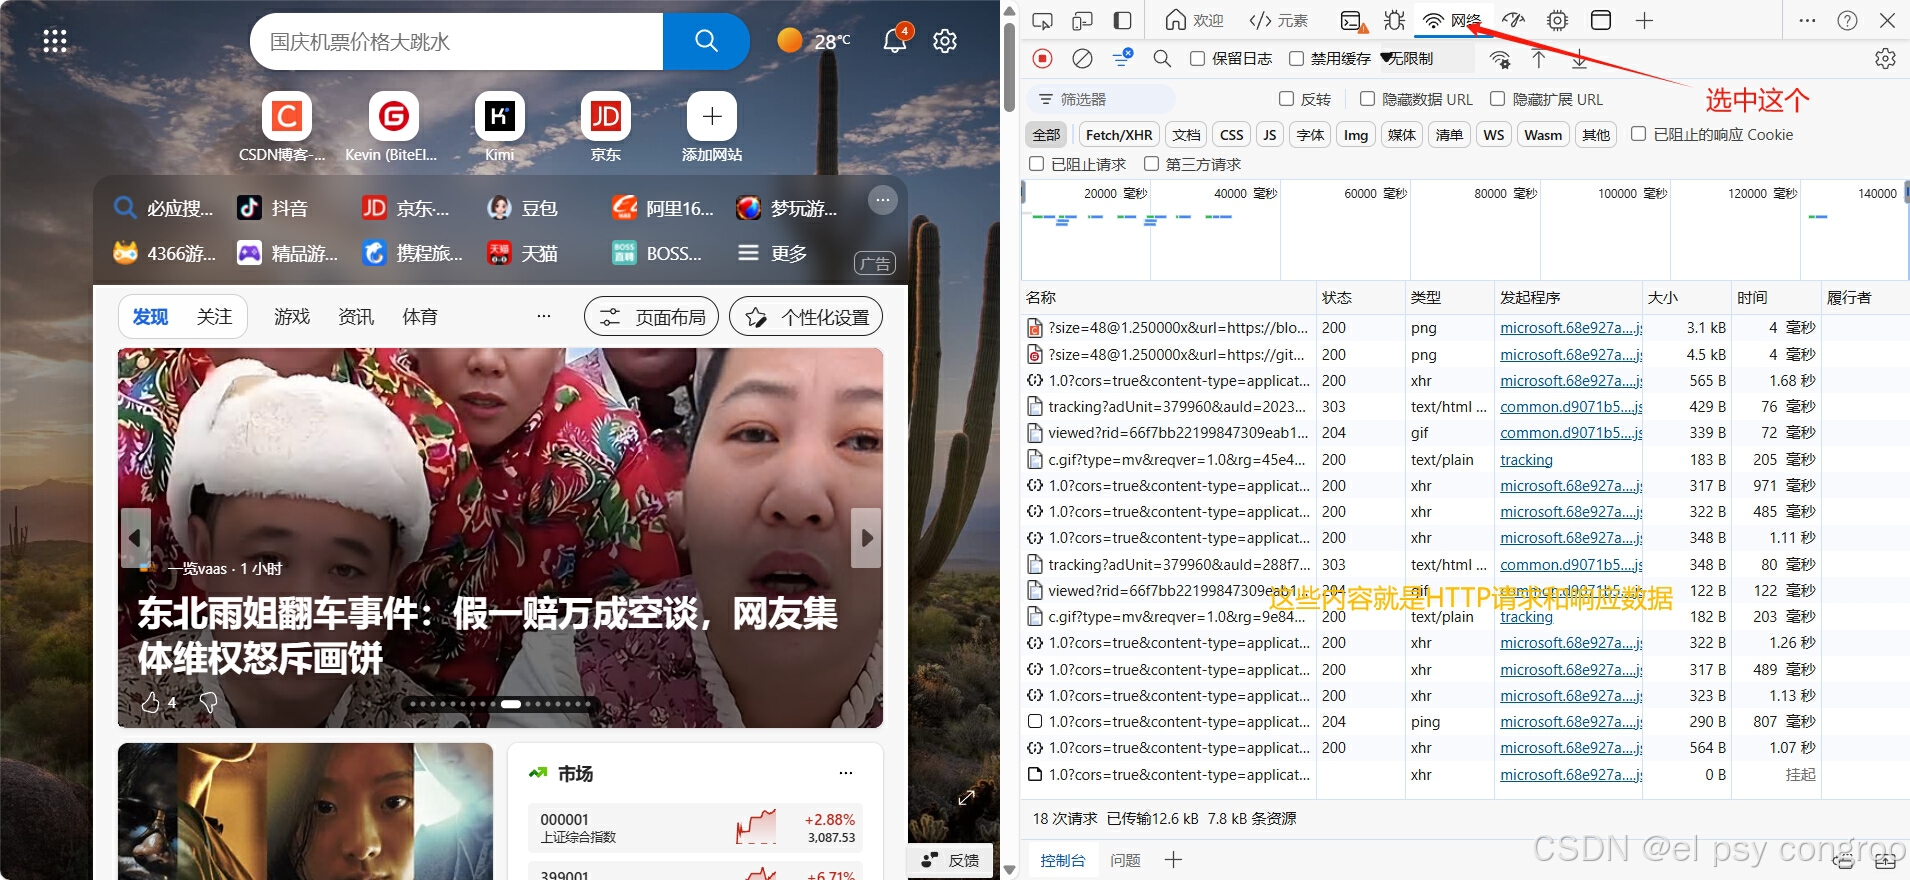Select the 游戏 feed tab

point(292,316)
